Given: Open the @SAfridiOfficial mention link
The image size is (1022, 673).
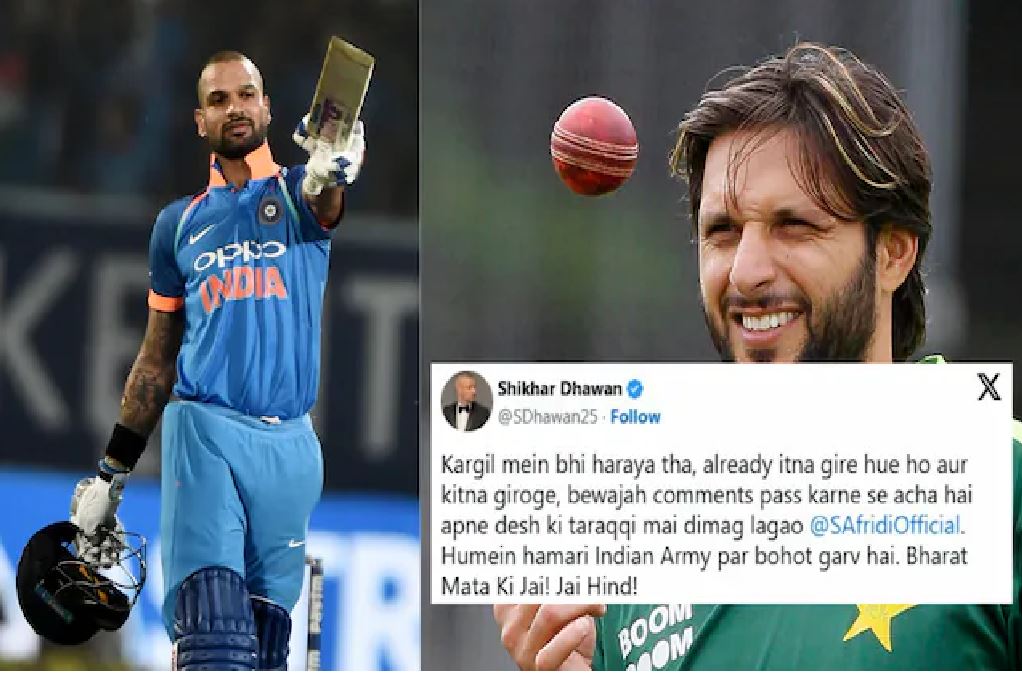Looking at the screenshot, I should point(884,526).
